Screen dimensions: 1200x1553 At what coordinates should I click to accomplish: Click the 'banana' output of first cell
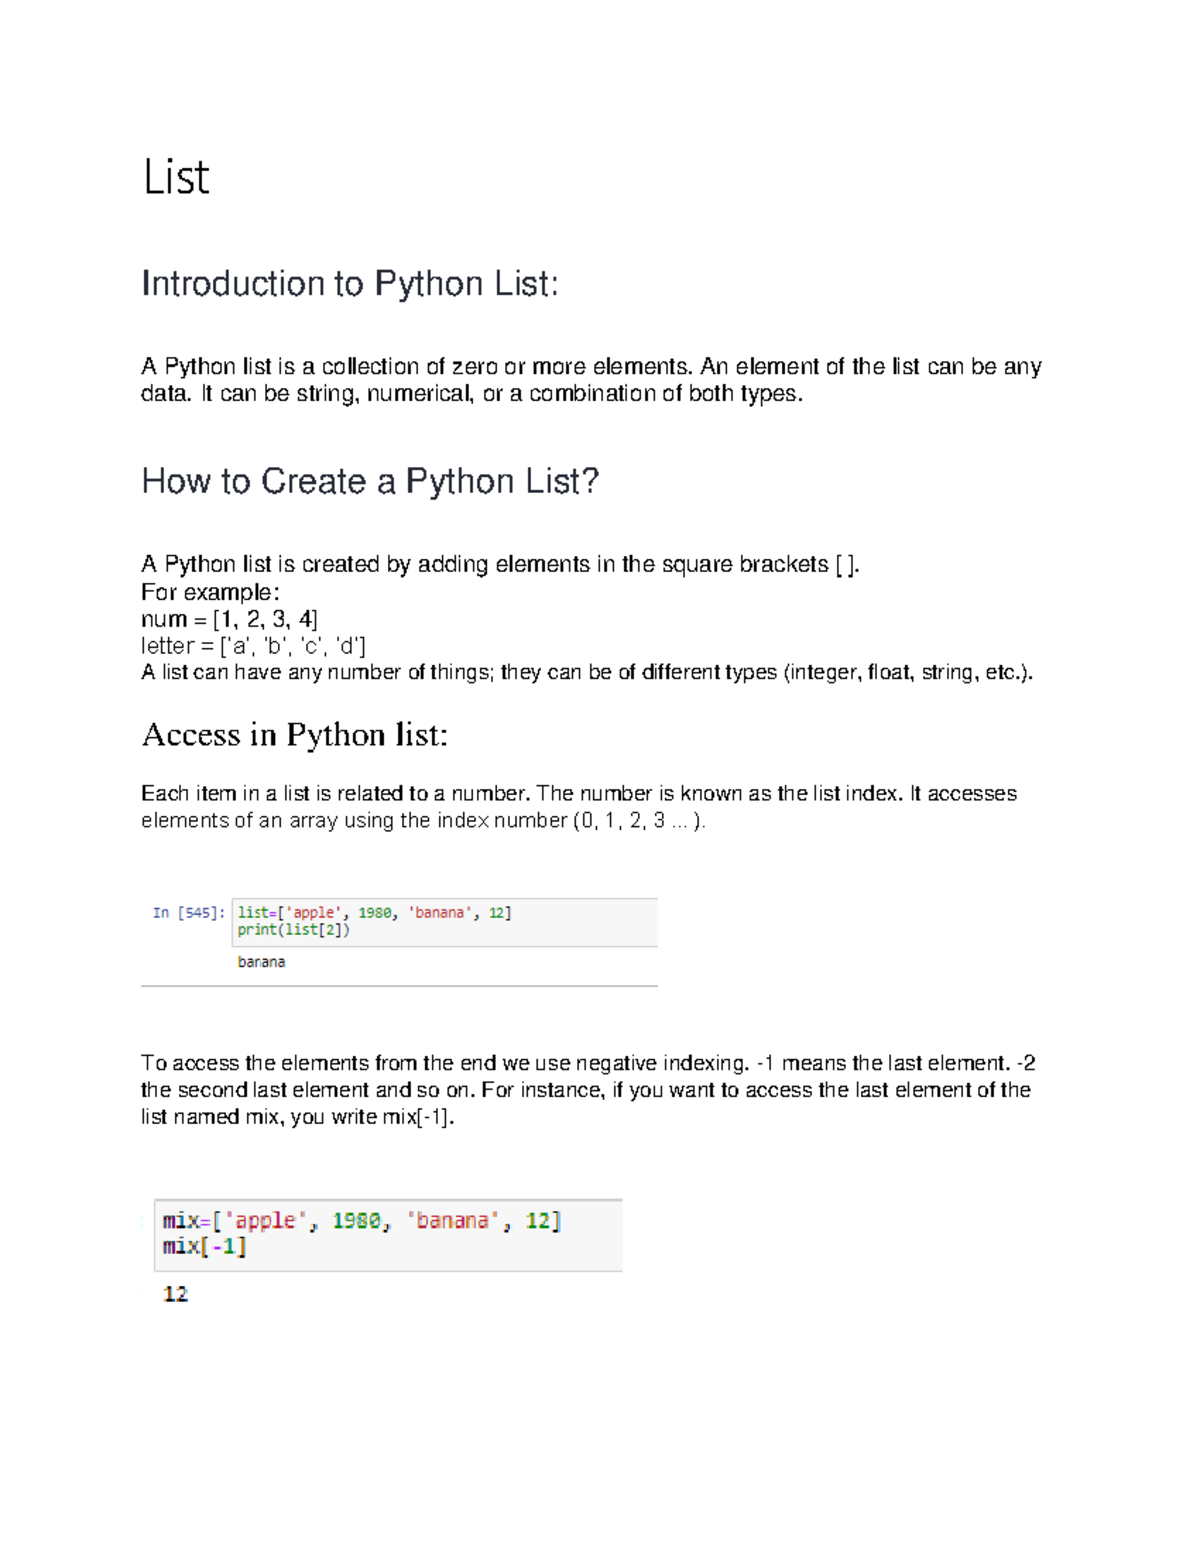click(261, 962)
